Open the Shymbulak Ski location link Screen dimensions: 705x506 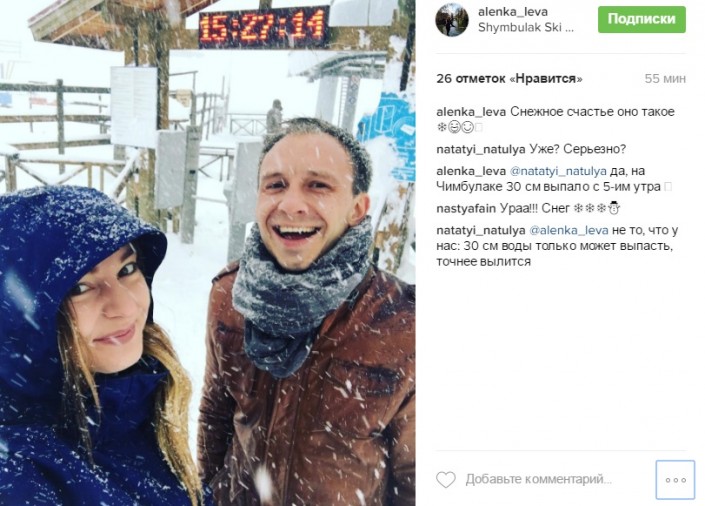pyautogui.click(x=526, y=27)
